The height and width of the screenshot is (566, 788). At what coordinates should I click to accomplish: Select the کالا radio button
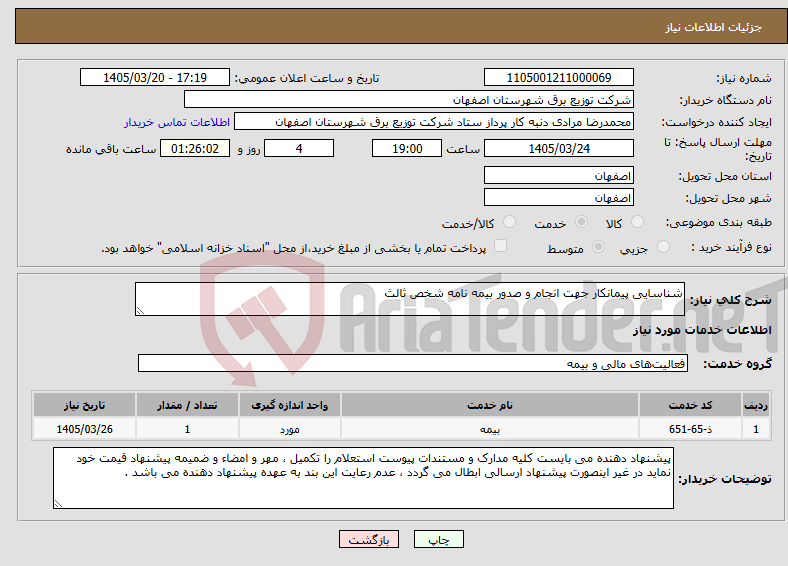tap(637, 222)
